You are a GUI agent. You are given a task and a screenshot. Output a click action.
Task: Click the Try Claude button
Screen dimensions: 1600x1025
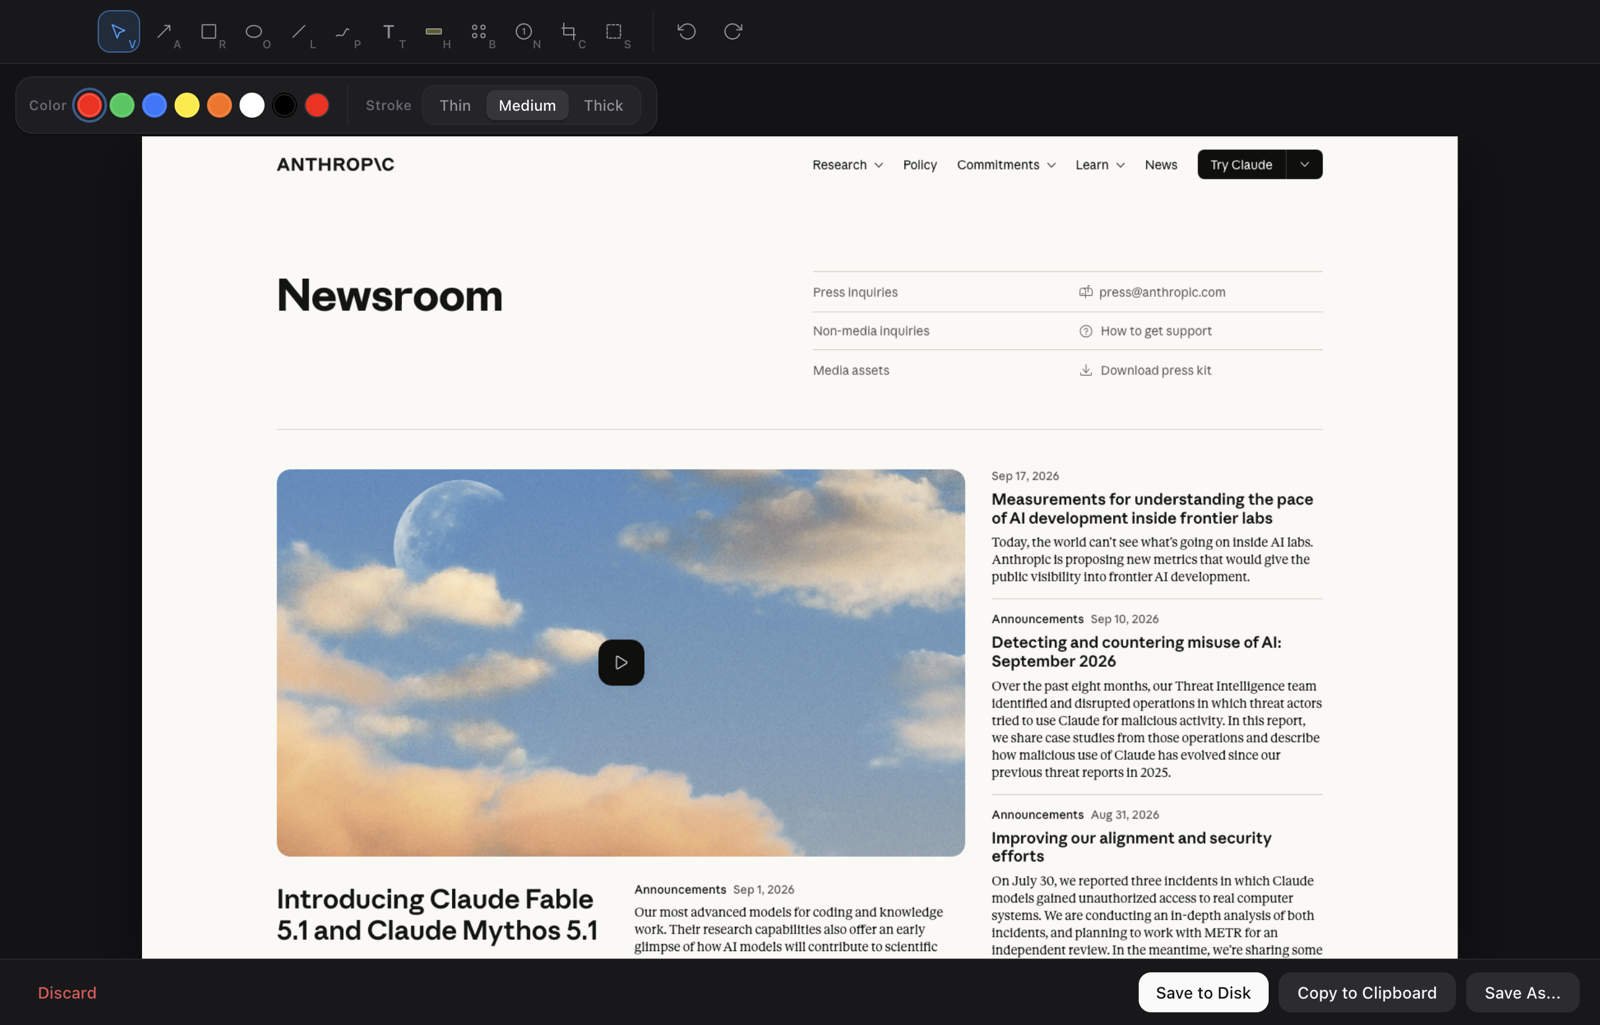[x=1241, y=165]
